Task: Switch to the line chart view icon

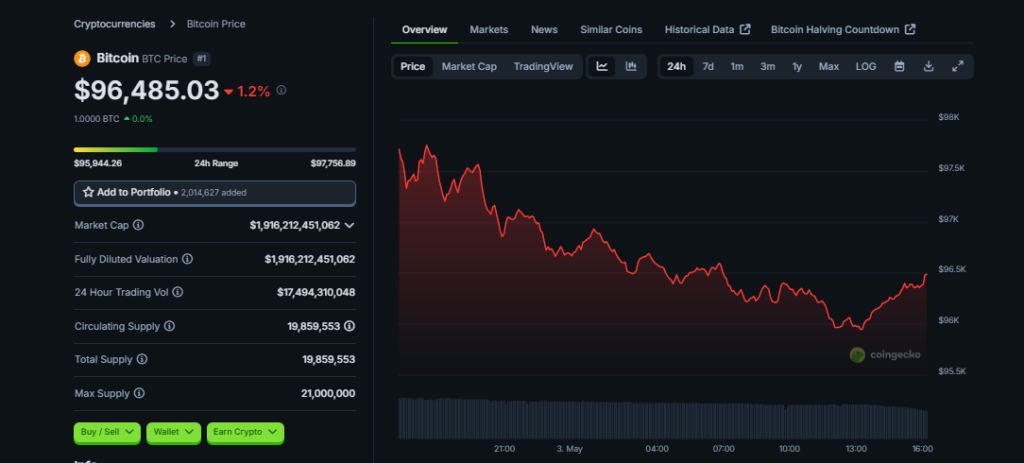Action: coord(602,67)
